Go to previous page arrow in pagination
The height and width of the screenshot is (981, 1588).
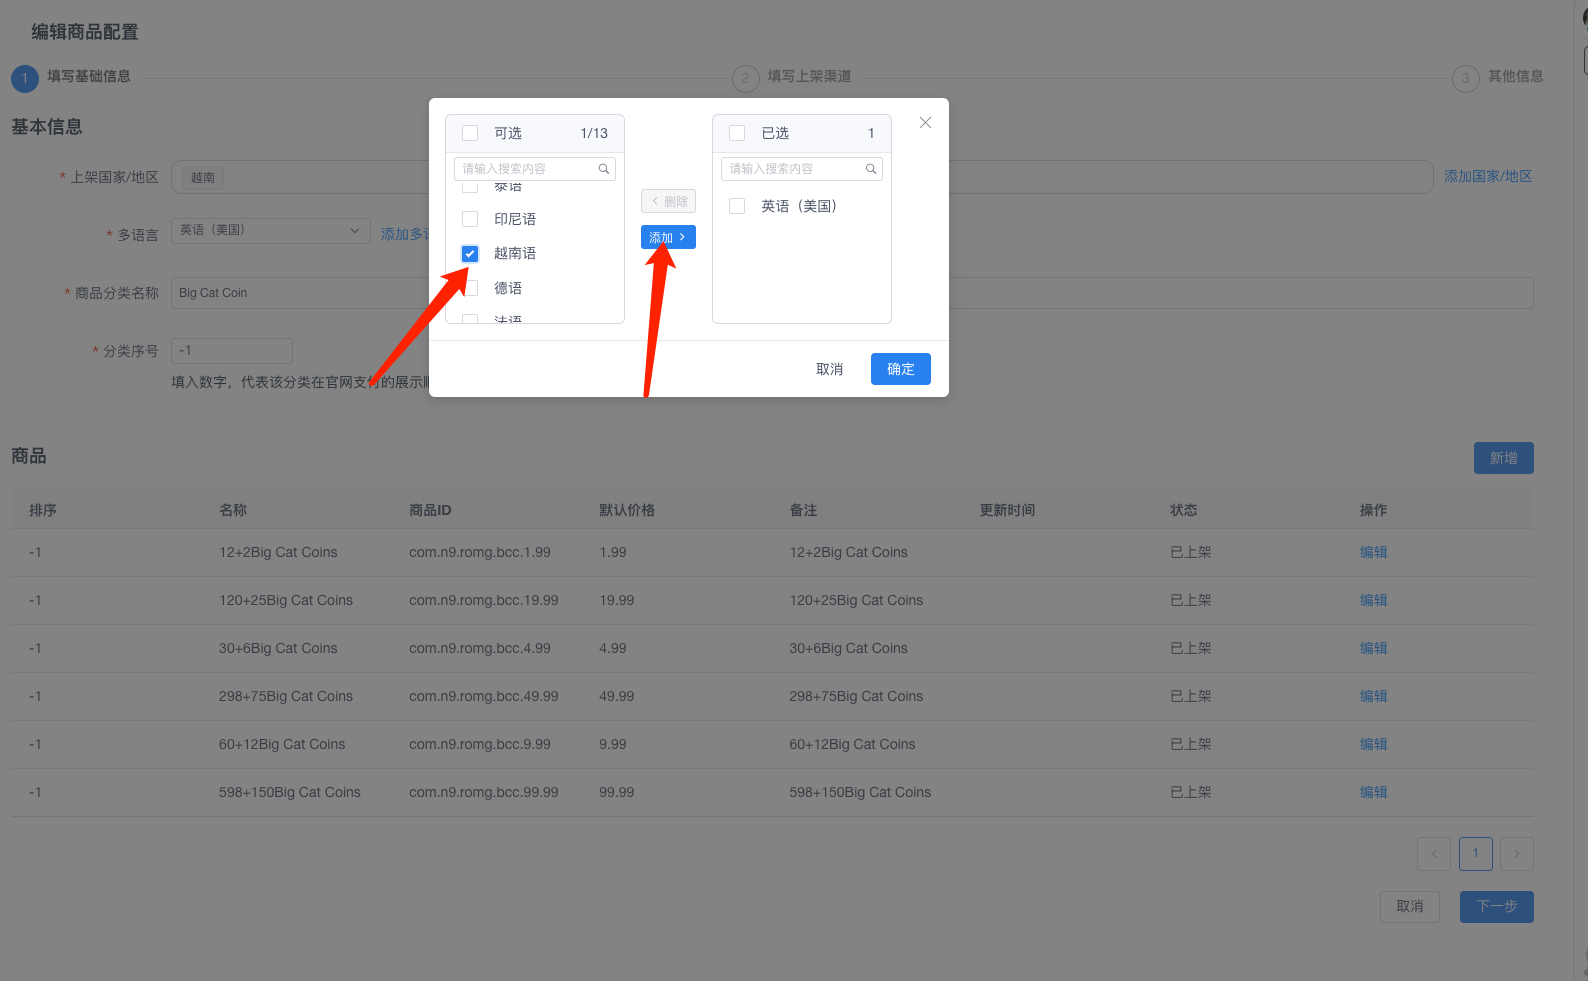pyautogui.click(x=1434, y=854)
